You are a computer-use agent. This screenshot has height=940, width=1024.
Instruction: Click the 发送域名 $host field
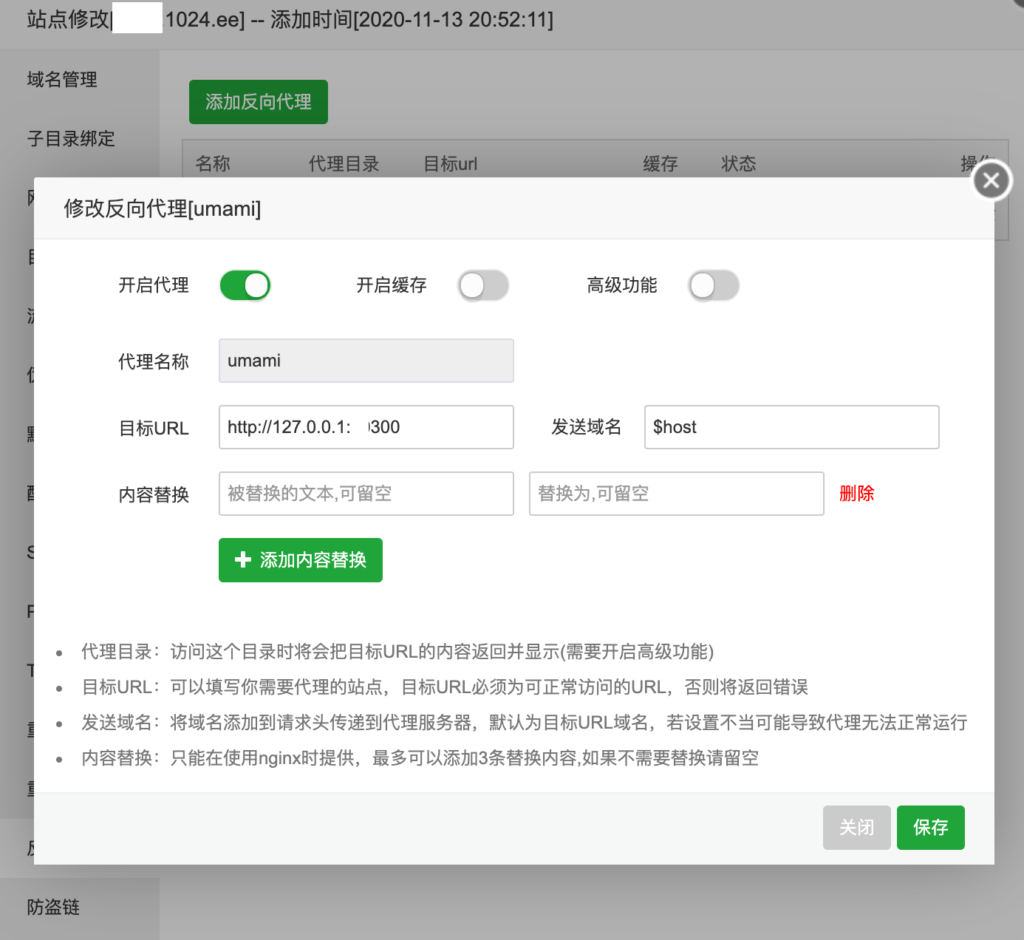[x=792, y=427]
